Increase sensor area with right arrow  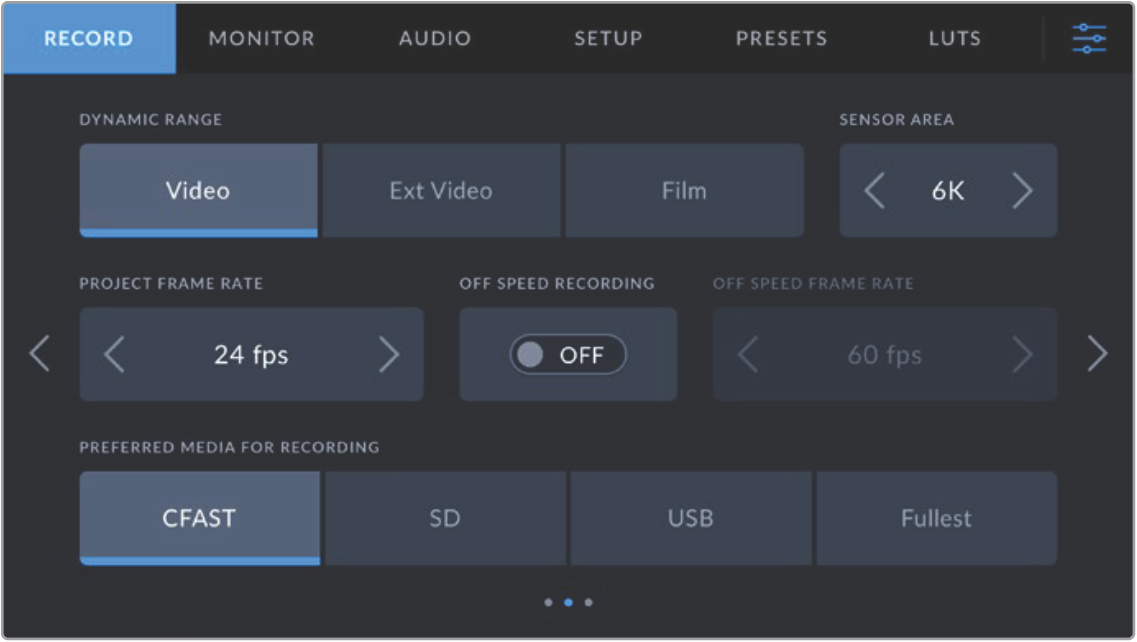(x=1021, y=191)
